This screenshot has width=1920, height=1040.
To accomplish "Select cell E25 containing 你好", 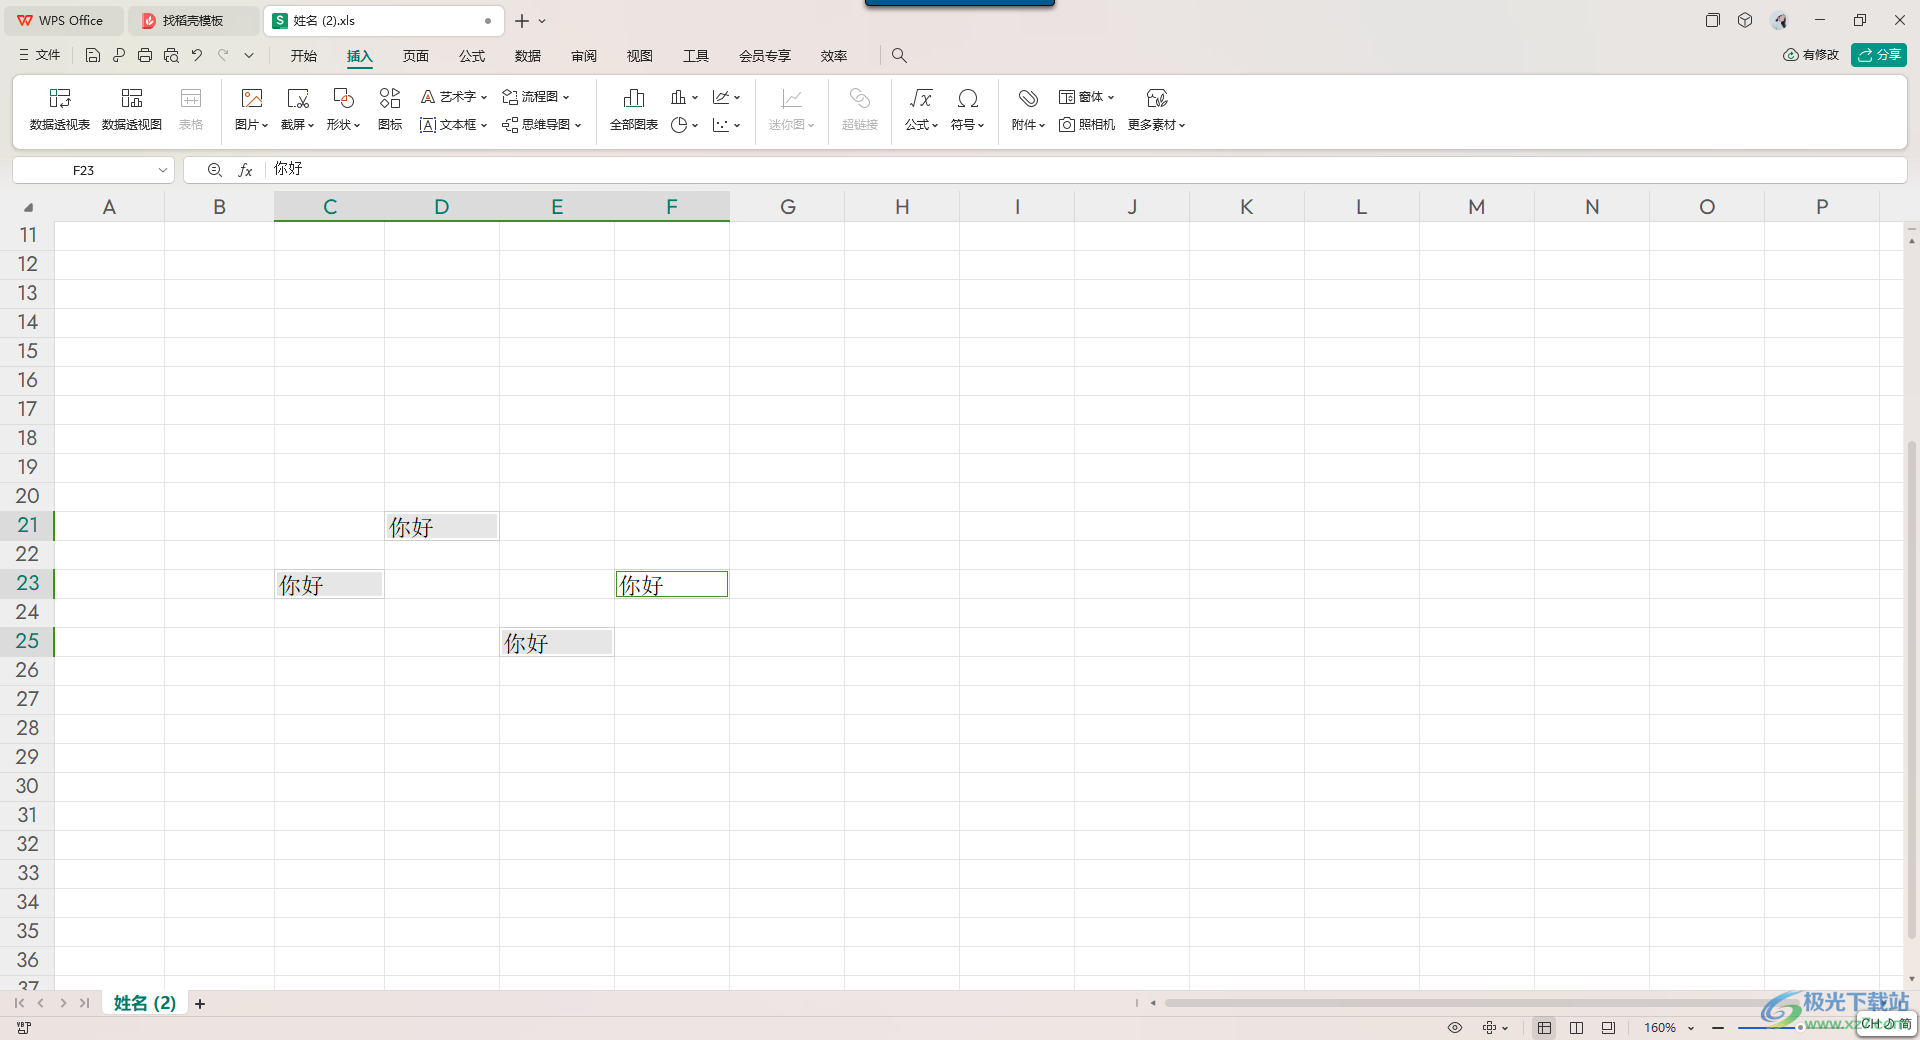I will click(x=557, y=642).
